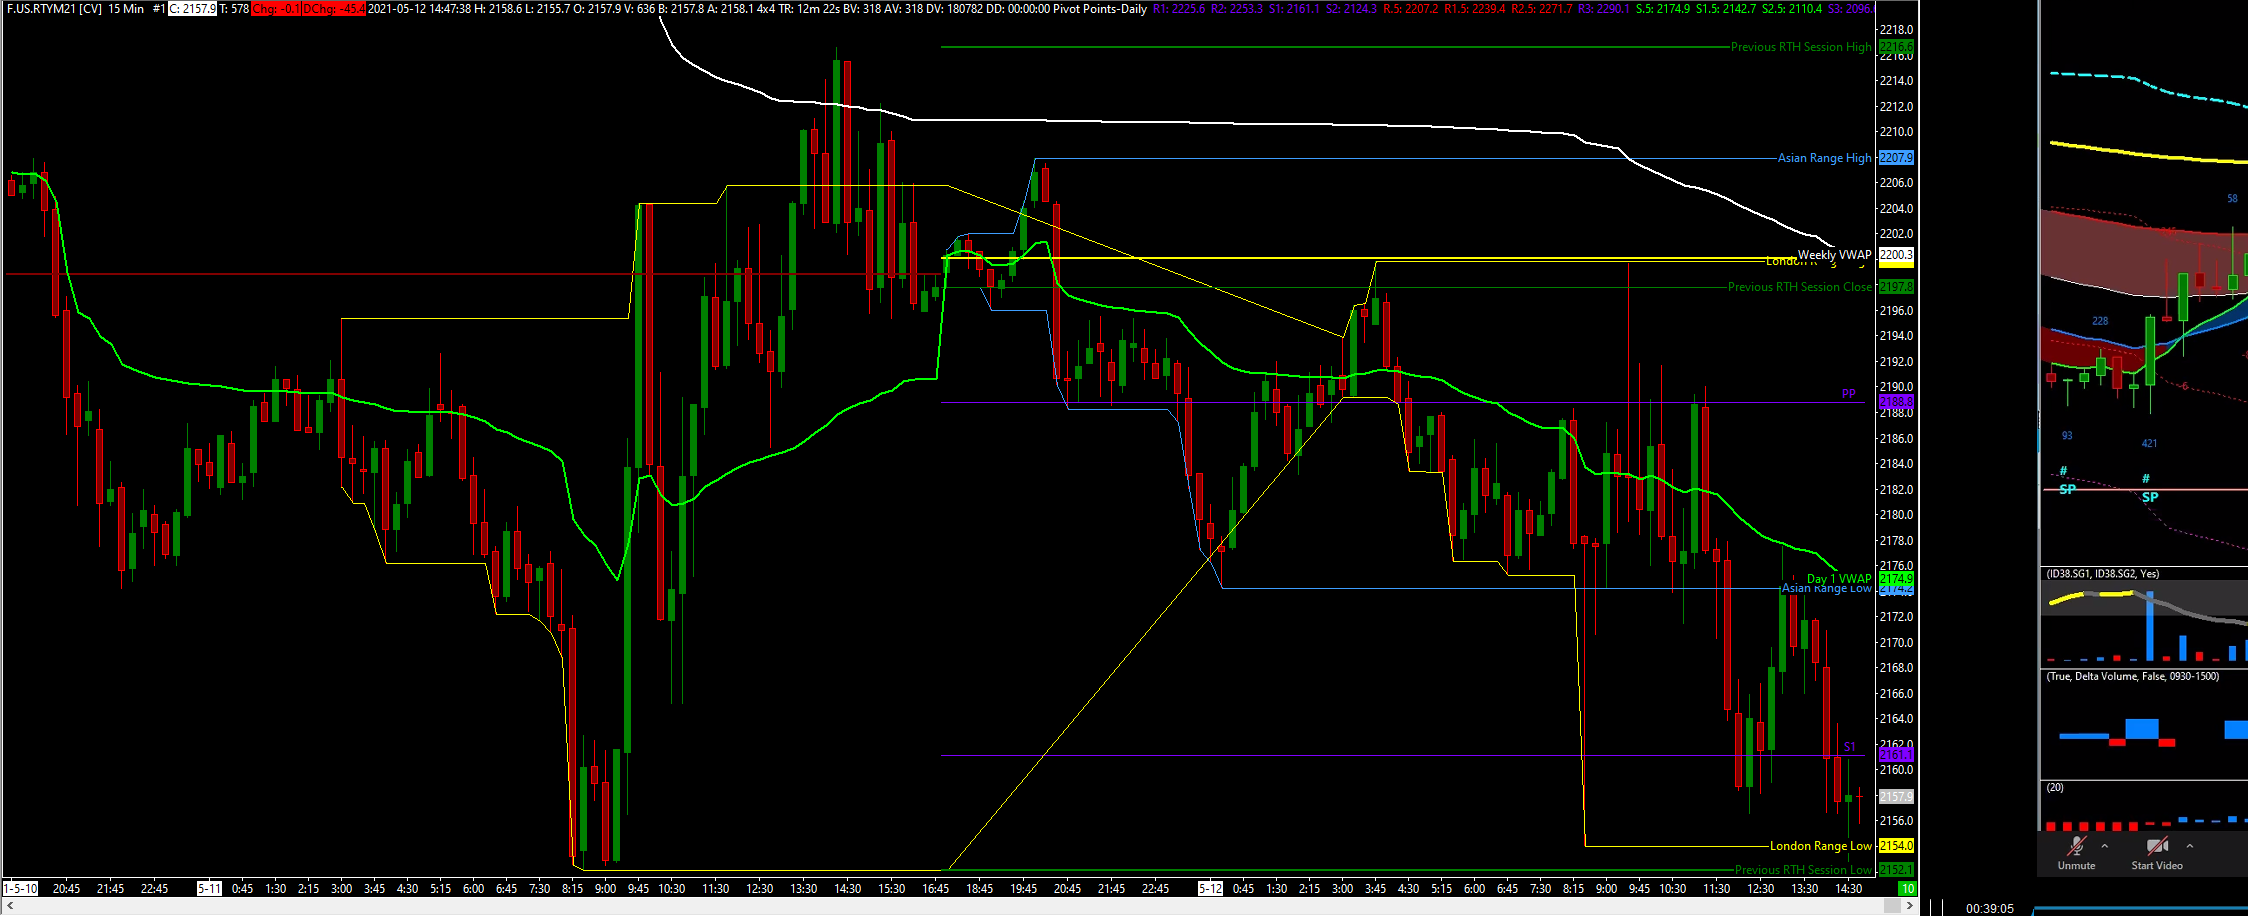Expand audio options arrow beside Unmute
Image resolution: width=2248 pixels, height=916 pixels.
2105,846
